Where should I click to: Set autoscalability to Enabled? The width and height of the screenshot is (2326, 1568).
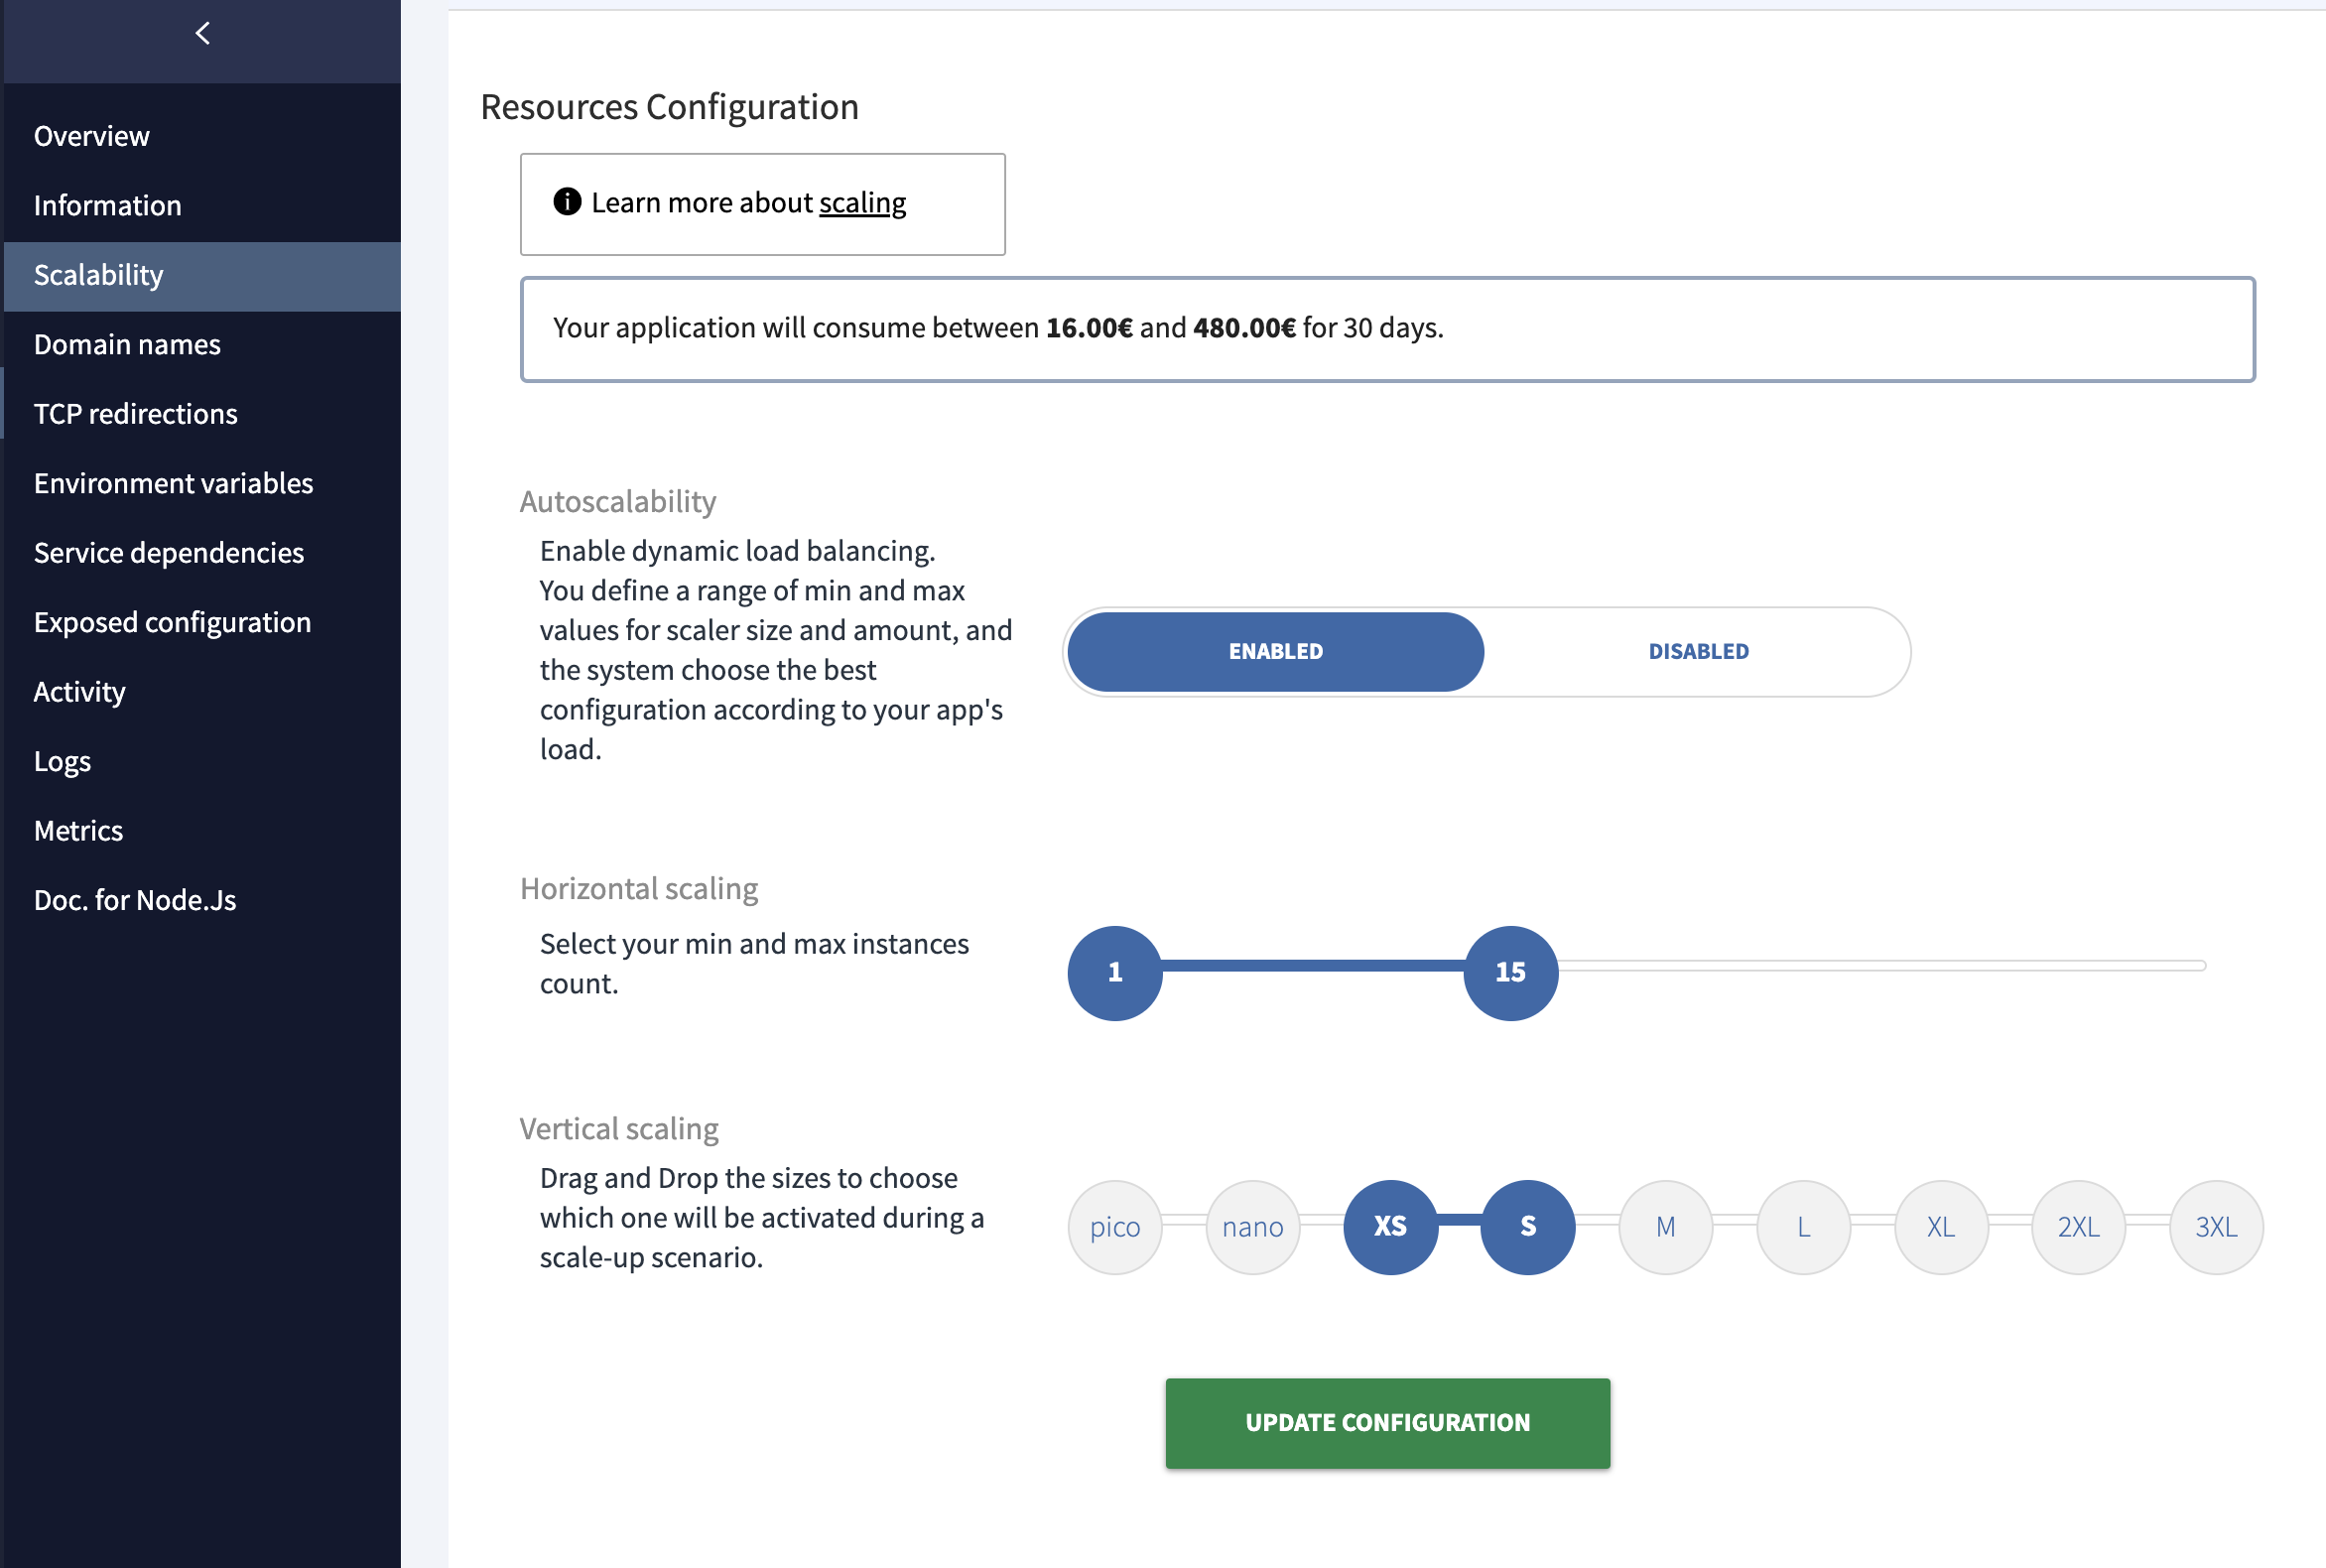pos(1275,652)
